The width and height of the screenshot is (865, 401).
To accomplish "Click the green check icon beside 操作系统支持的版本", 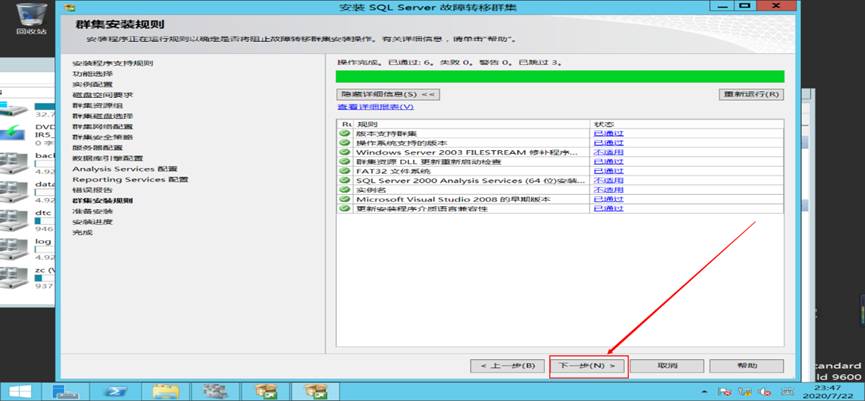I will click(x=344, y=143).
